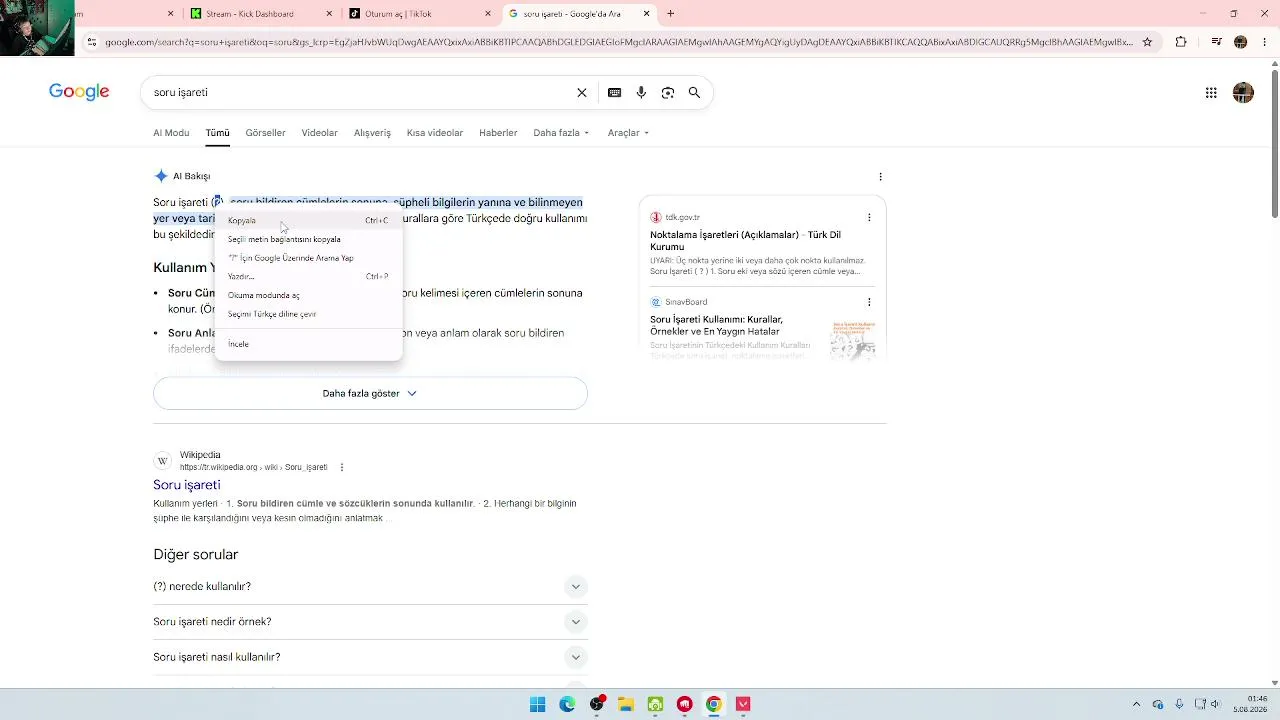Choose "Okuma modunda aç" menu entry
The height and width of the screenshot is (720, 1280).
click(x=308, y=296)
